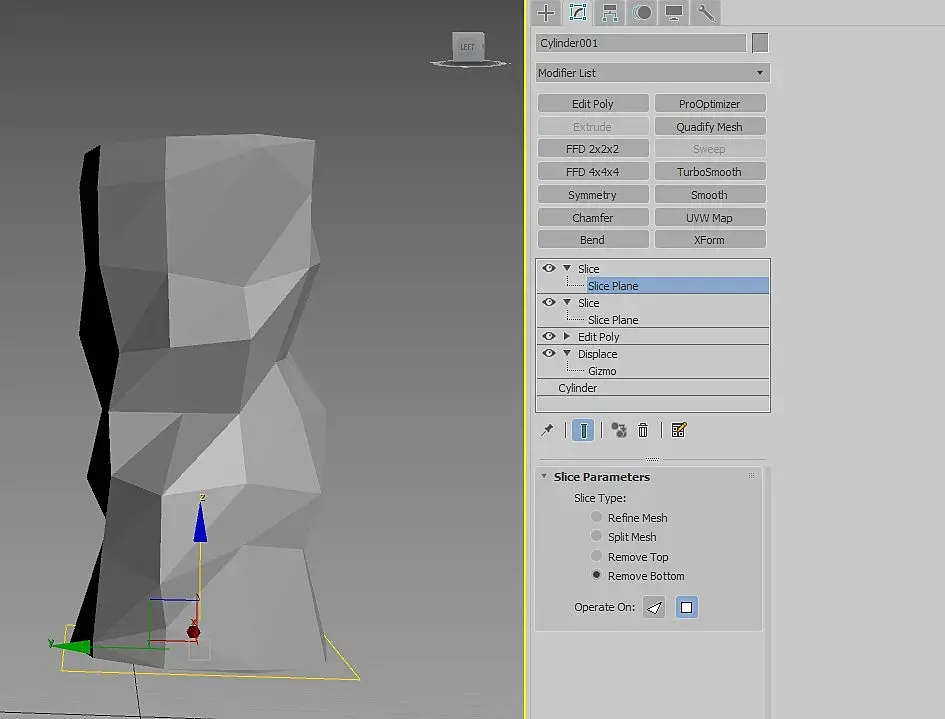Collapse the Slice Parameters rollout

click(x=545, y=477)
